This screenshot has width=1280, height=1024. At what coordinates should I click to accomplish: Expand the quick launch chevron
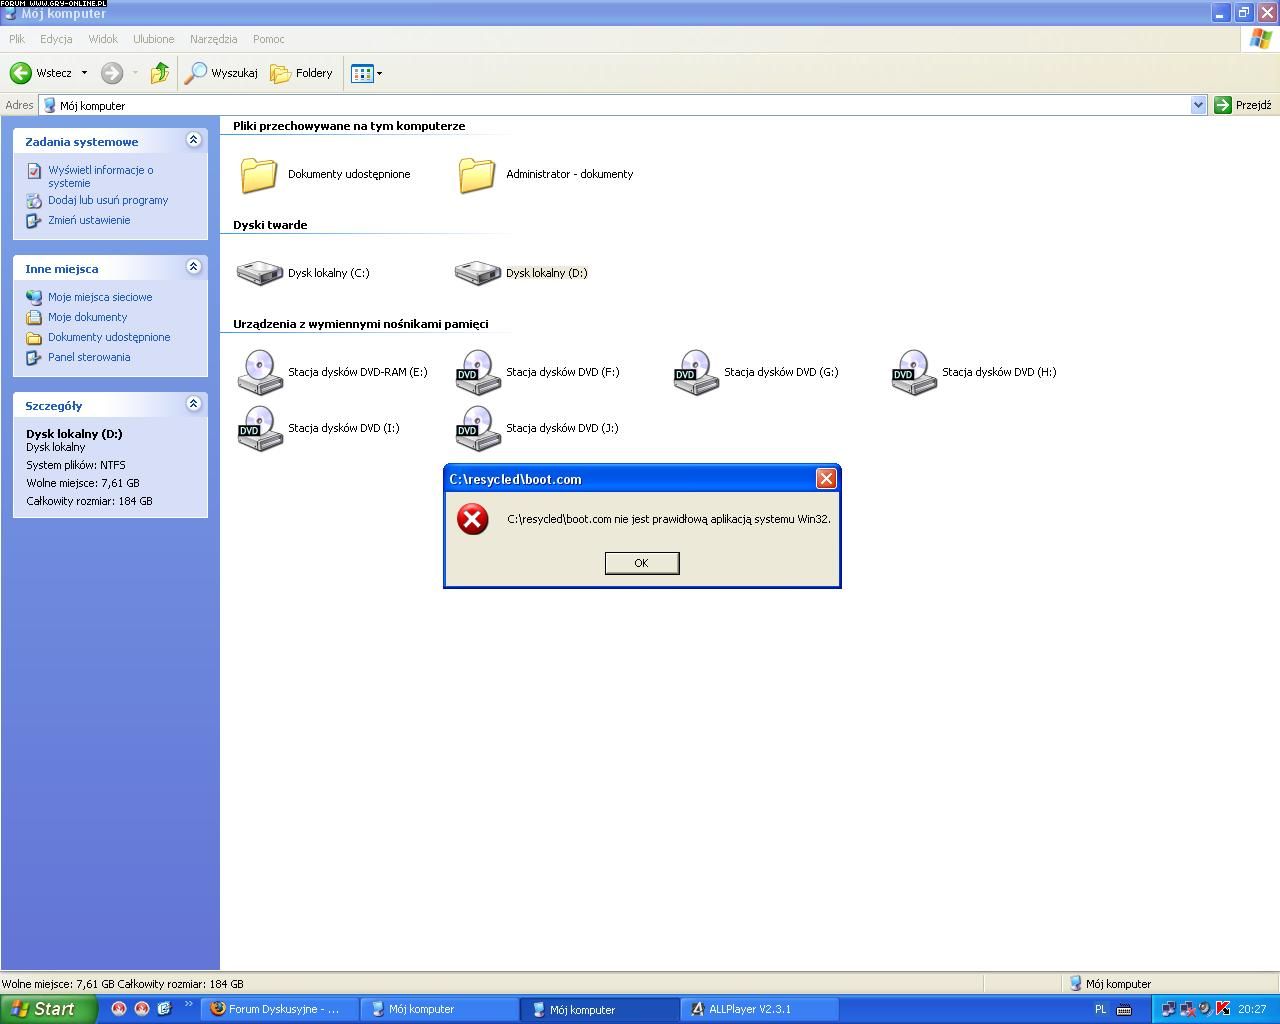point(188,1004)
